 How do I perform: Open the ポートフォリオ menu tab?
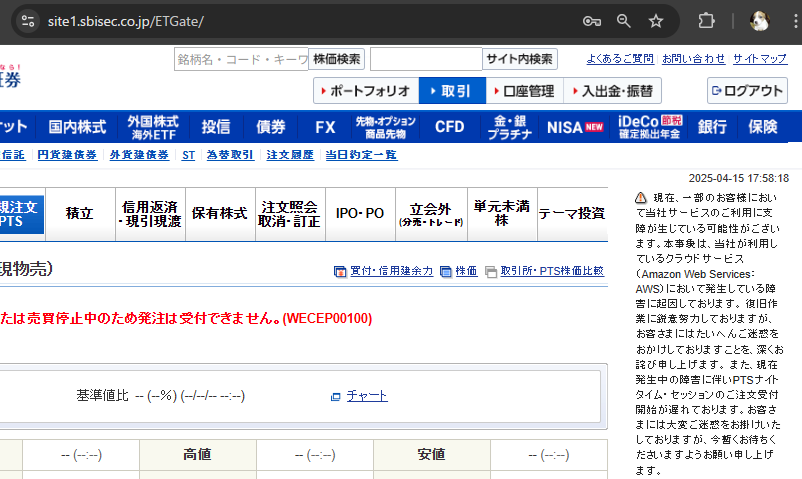pyautogui.click(x=365, y=91)
